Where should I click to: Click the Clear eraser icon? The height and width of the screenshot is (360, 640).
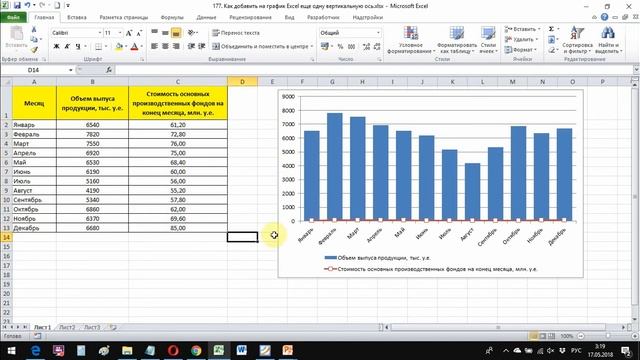click(551, 50)
